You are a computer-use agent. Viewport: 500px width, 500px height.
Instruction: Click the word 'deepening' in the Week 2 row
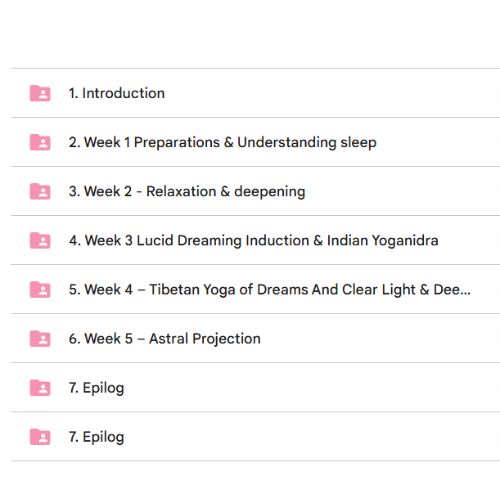(x=270, y=192)
